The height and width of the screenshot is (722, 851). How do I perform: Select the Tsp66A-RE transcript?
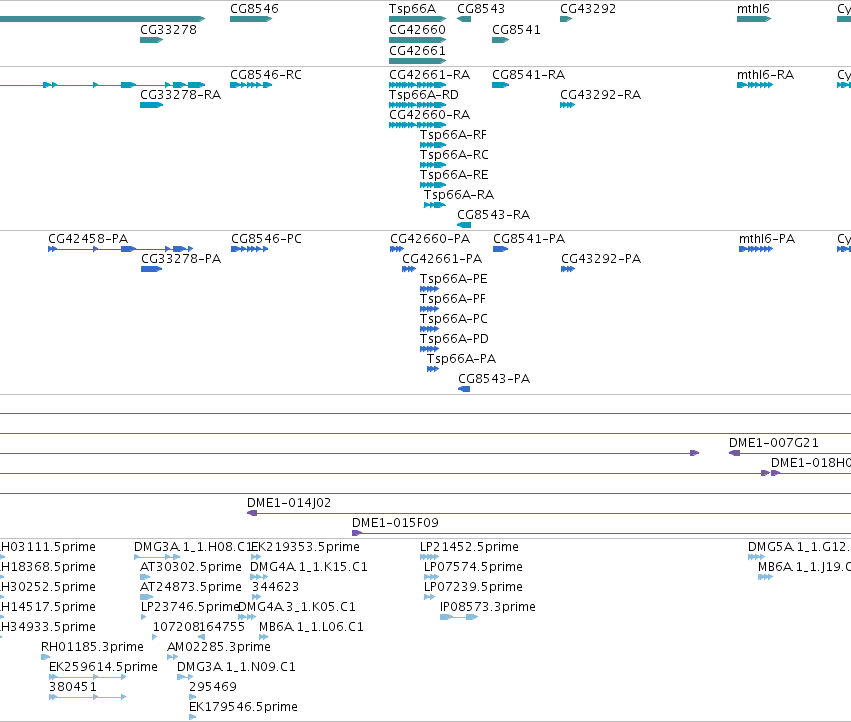point(433,185)
